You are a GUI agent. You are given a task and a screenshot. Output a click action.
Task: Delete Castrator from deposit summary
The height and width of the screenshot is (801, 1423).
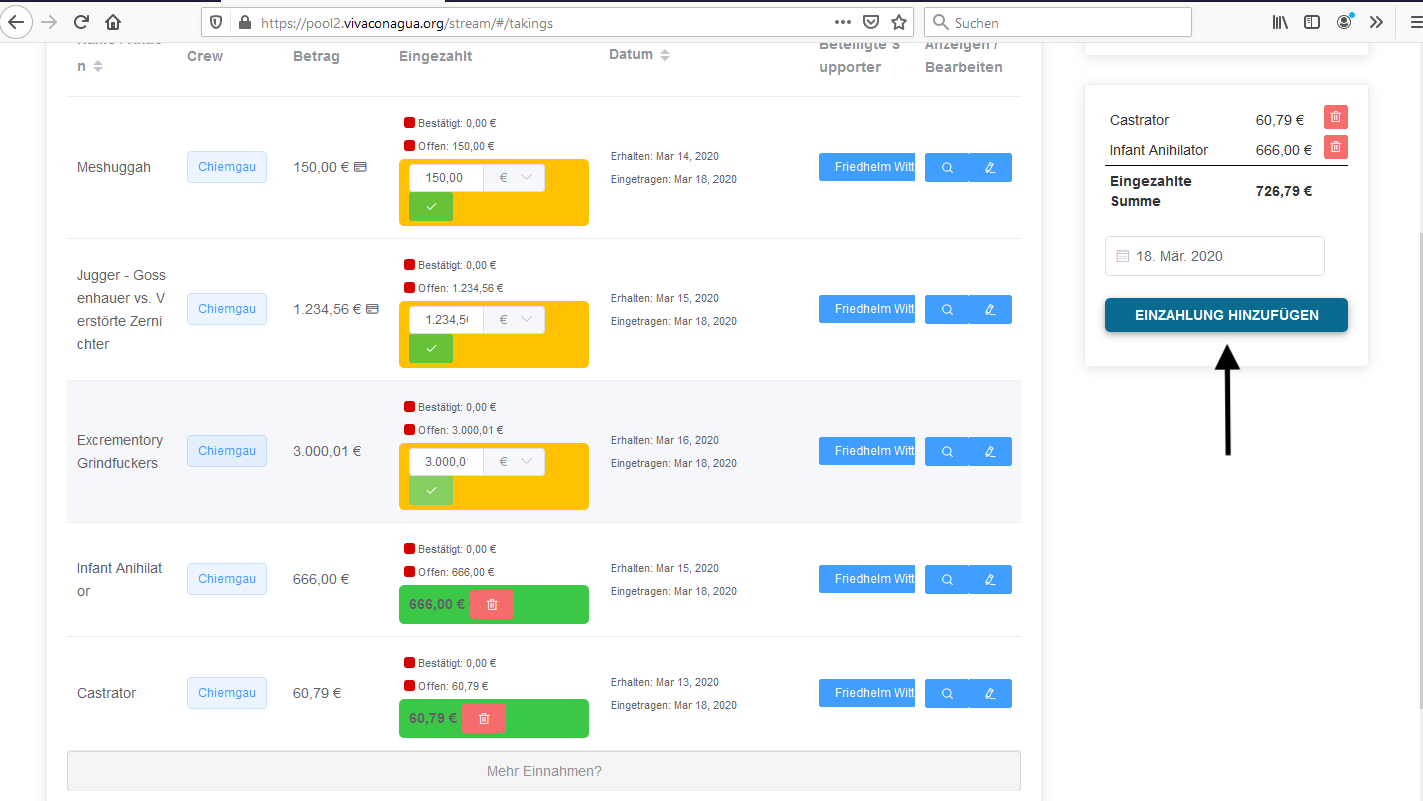pyautogui.click(x=1335, y=118)
